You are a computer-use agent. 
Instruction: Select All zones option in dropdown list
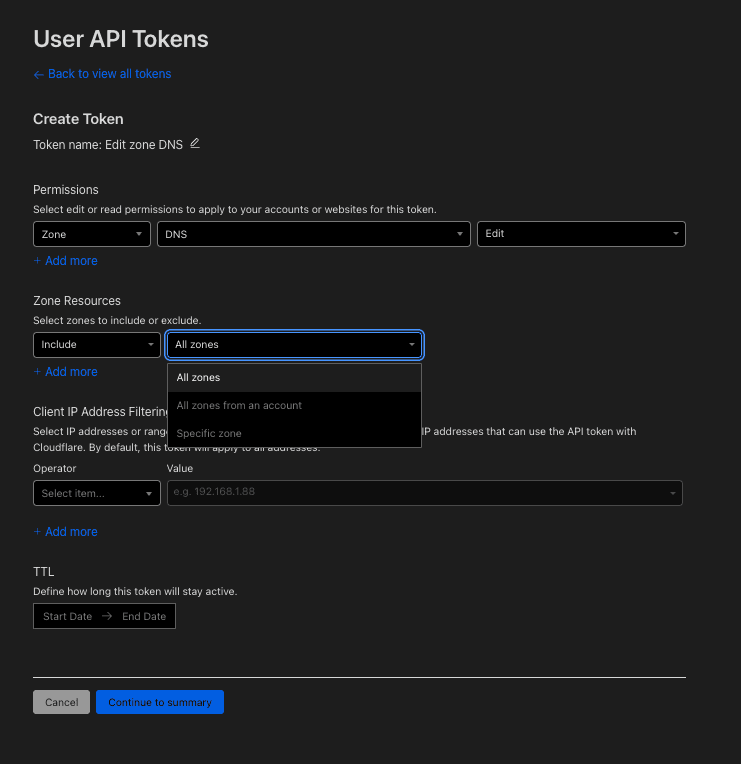pyautogui.click(x=198, y=378)
